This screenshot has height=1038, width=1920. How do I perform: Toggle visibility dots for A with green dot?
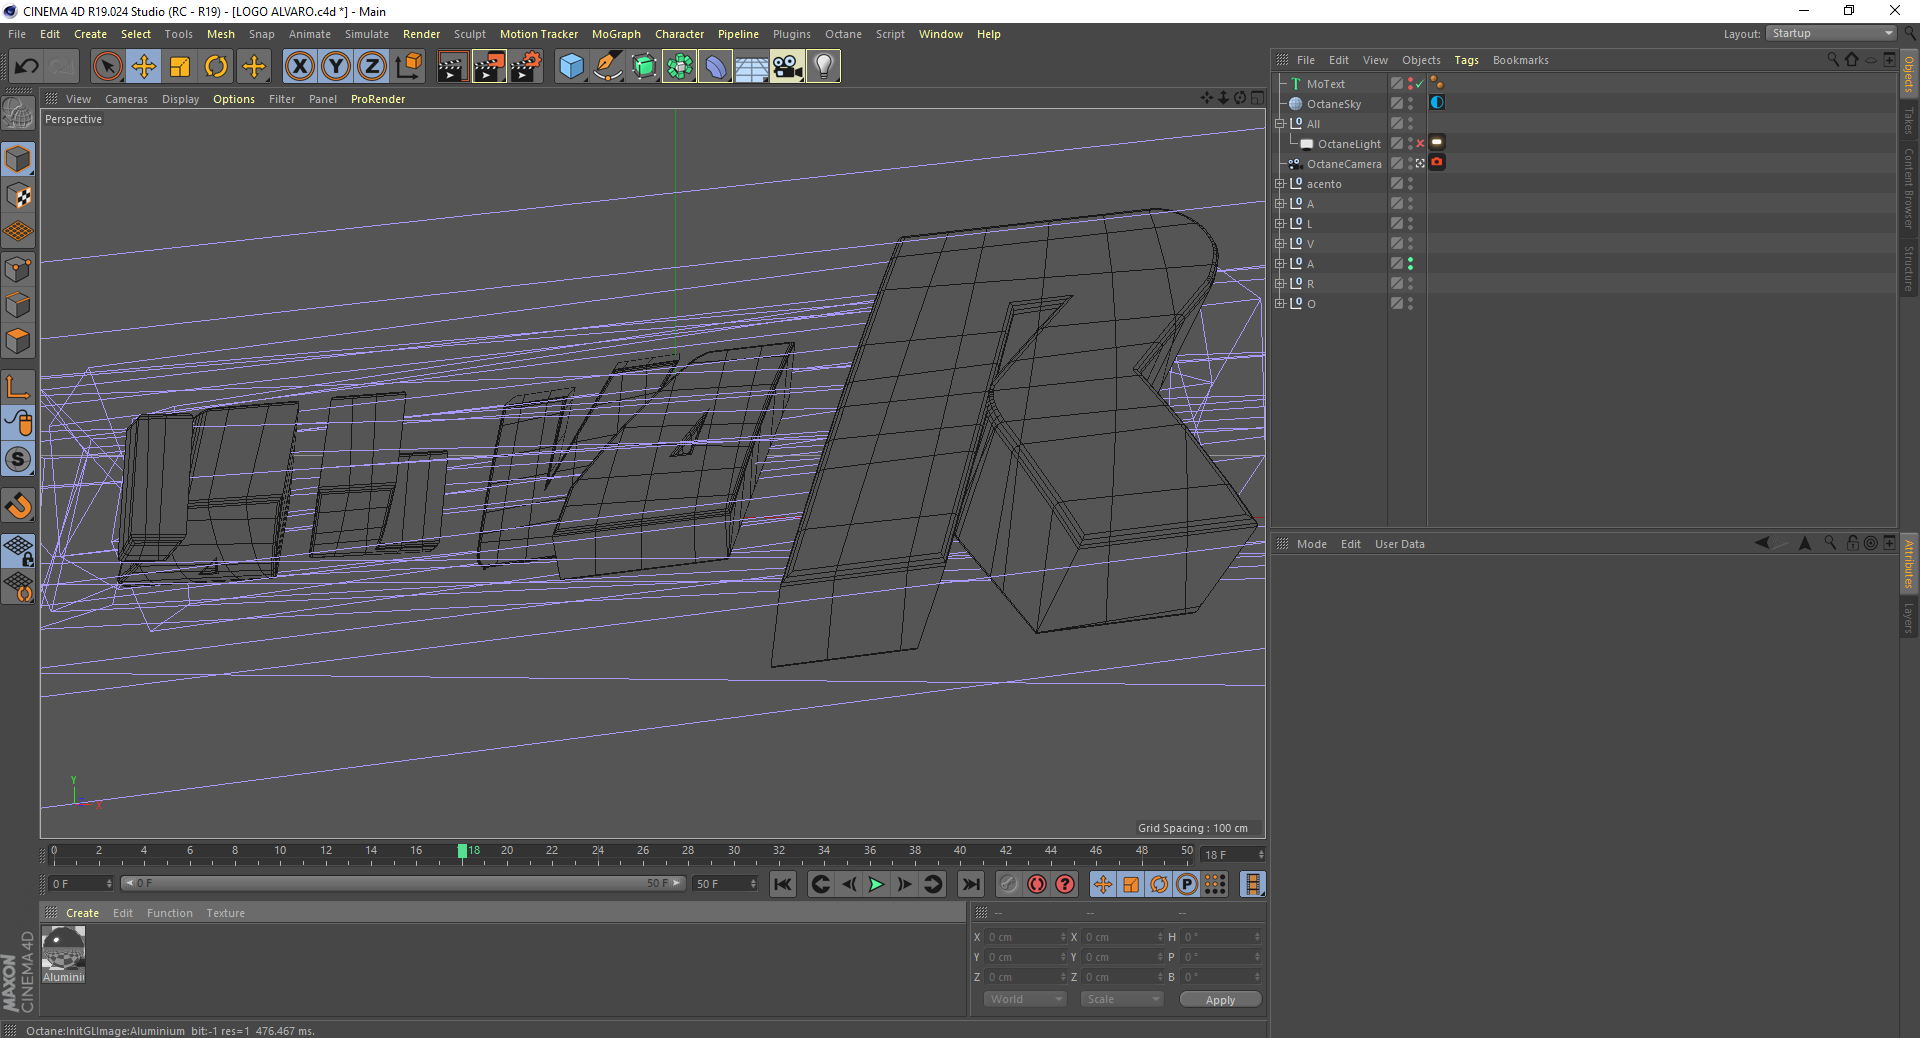coord(1410,264)
